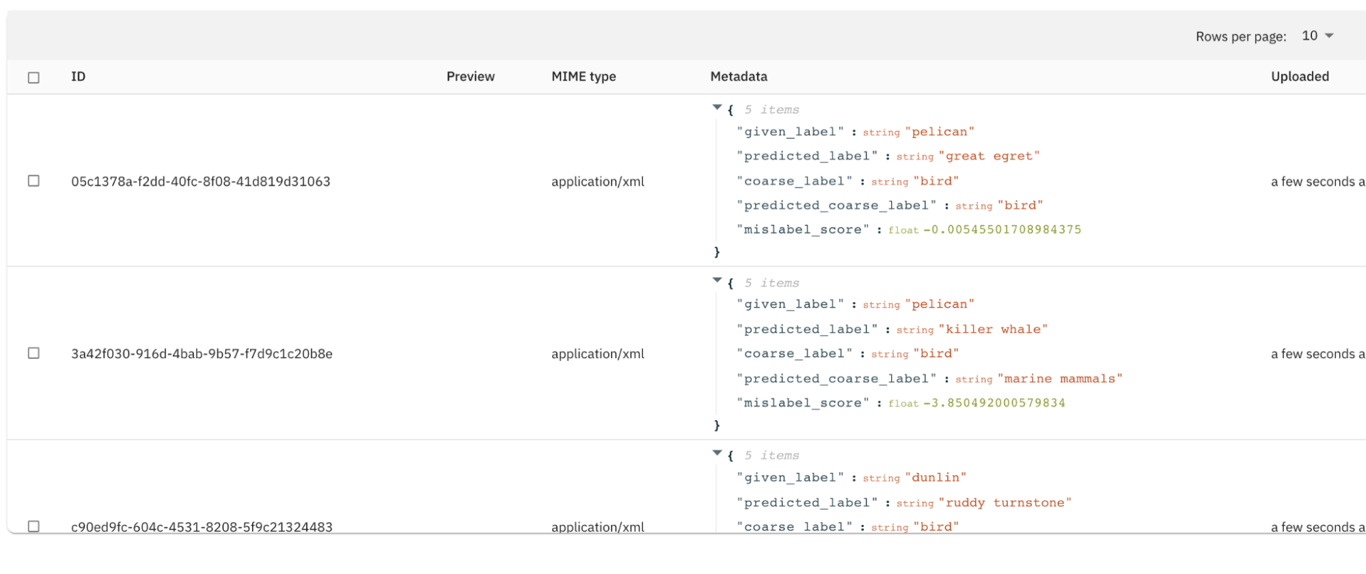Select checkbox for row 05c1378a-f2dd-40fc
The width and height of the screenshot is (1366, 574).
coord(34,181)
